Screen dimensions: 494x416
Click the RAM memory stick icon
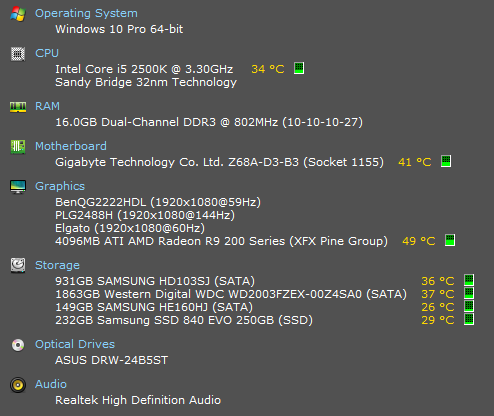(18, 107)
